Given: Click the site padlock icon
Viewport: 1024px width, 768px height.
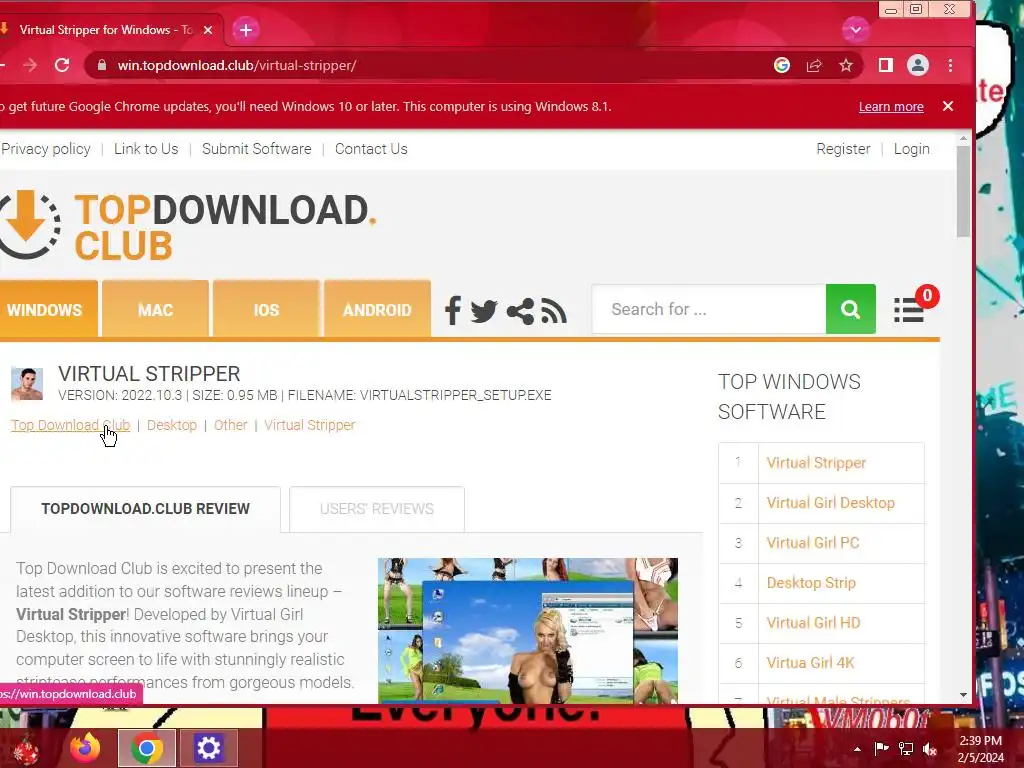Looking at the screenshot, I should (101, 65).
